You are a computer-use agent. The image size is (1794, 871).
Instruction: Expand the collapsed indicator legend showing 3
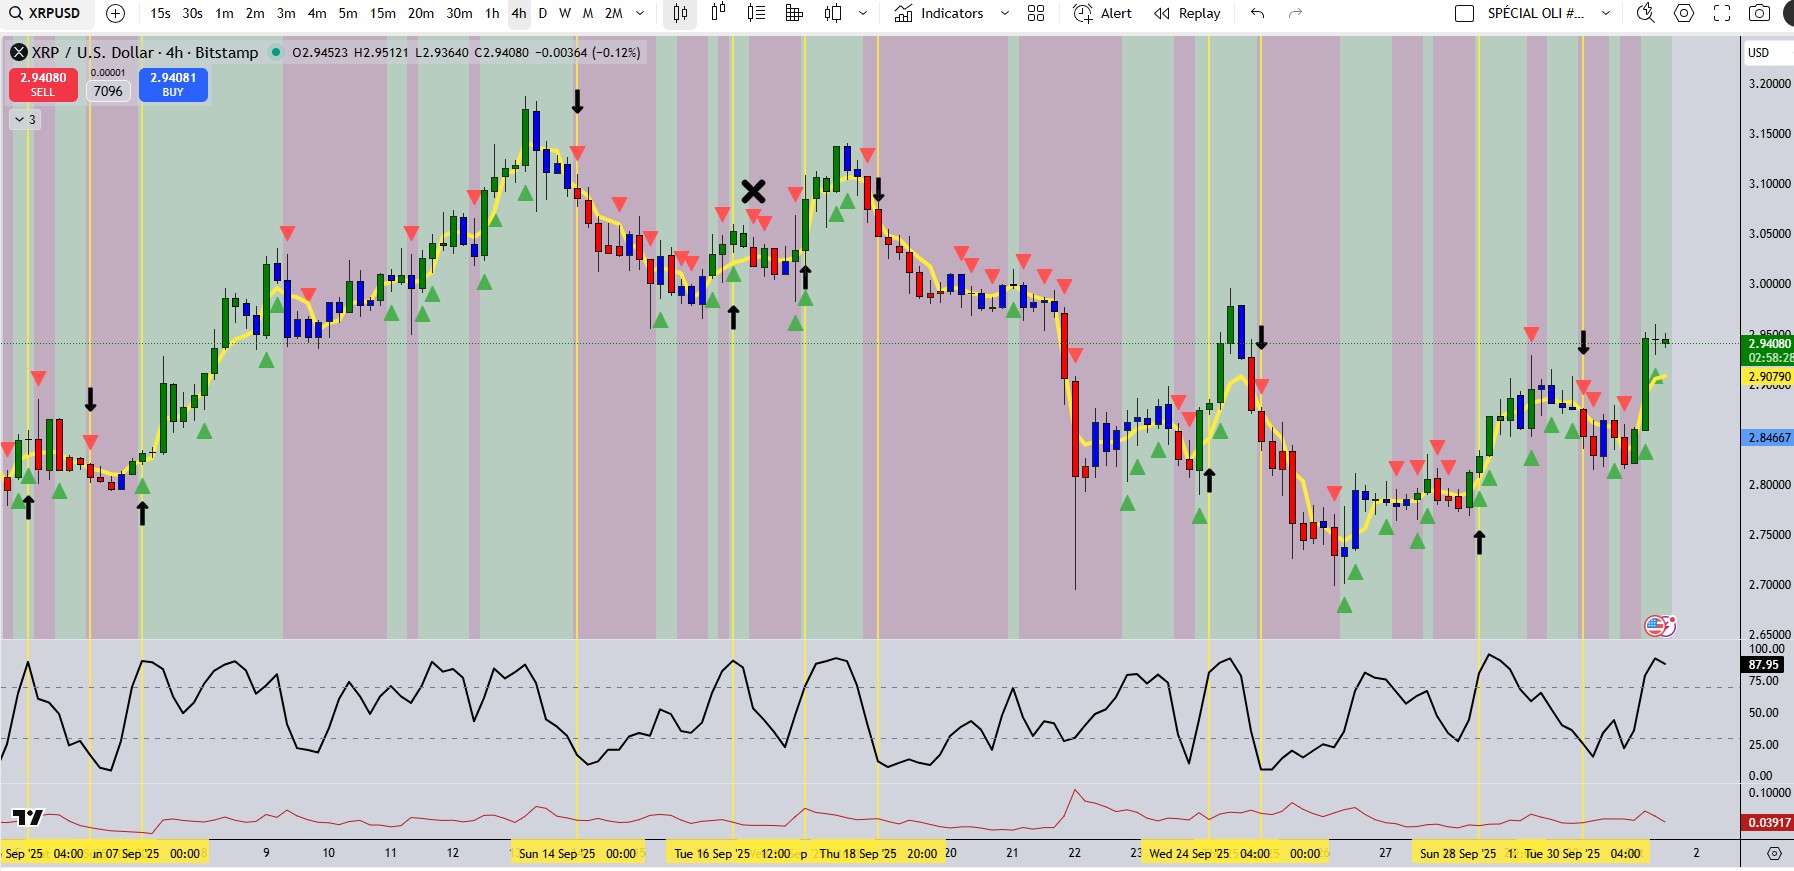24,119
